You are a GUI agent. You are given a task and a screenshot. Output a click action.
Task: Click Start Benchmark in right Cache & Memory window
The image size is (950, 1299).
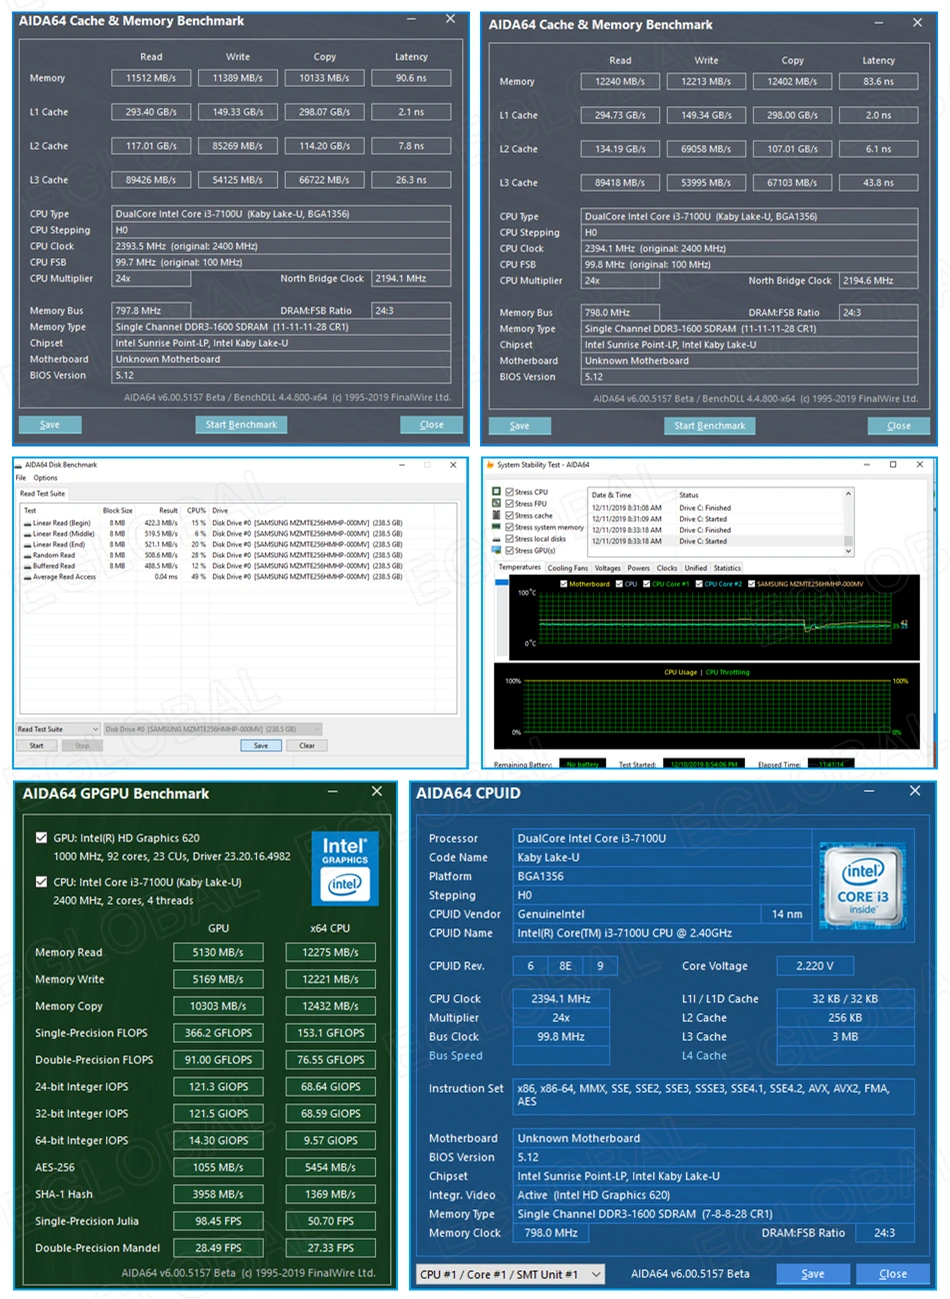click(x=710, y=426)
